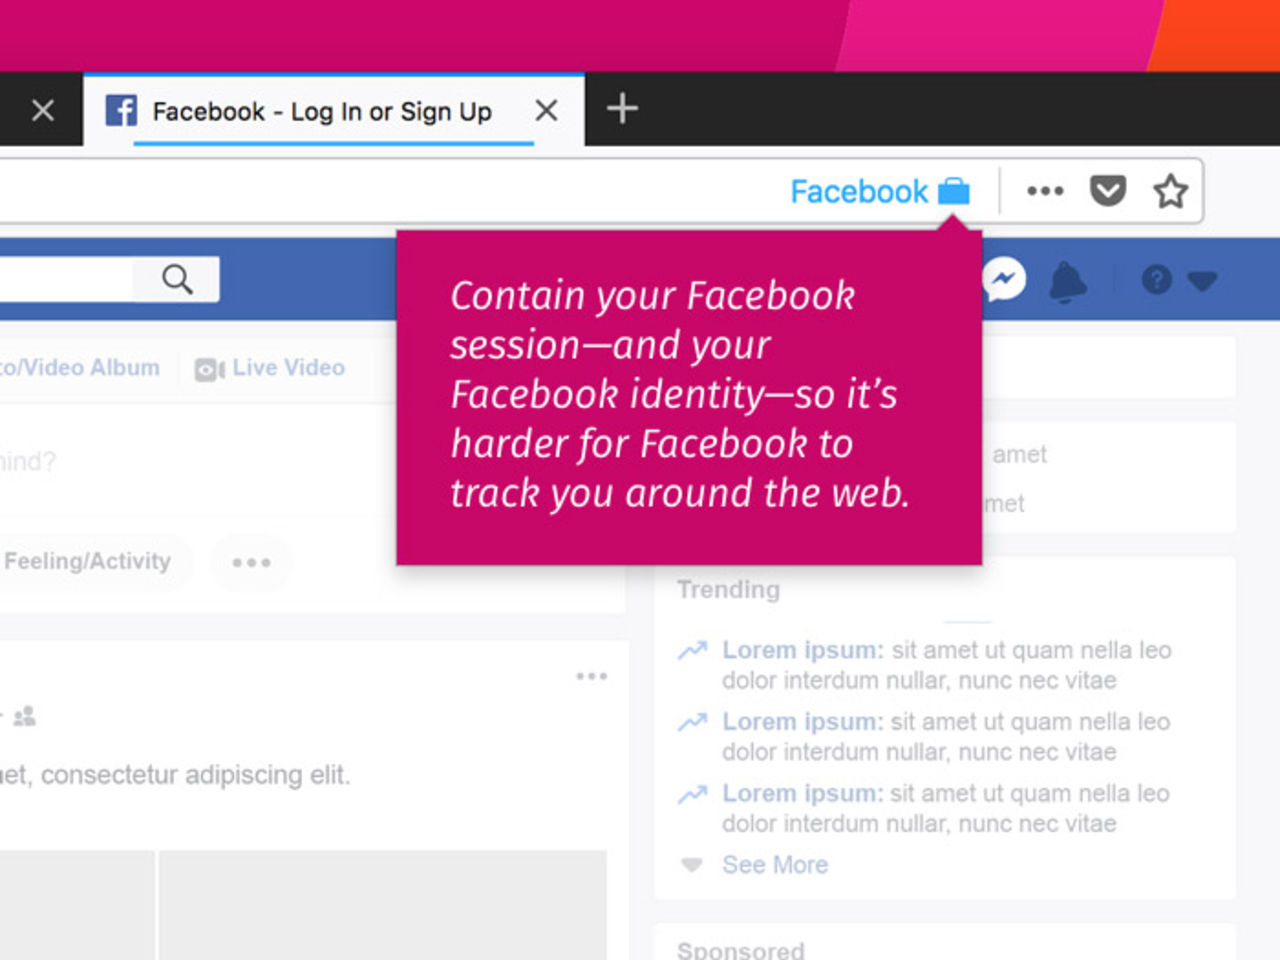Click the Facebook Container briefcase icon
This screenshot has width=1280, height=960.
pyautogui.click(x=954, y=191)
